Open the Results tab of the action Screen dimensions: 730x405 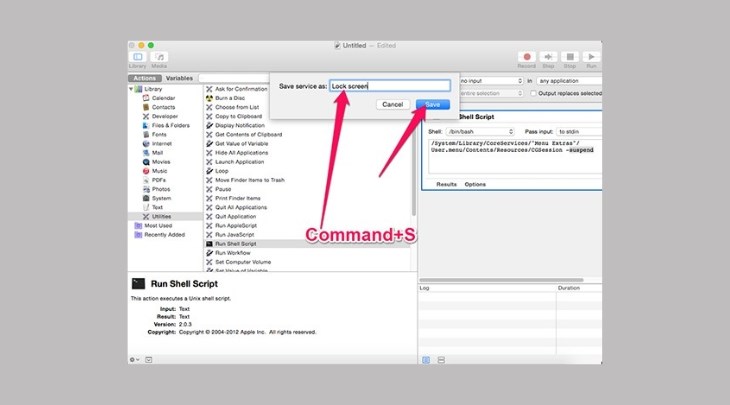[x=446, y=184]
